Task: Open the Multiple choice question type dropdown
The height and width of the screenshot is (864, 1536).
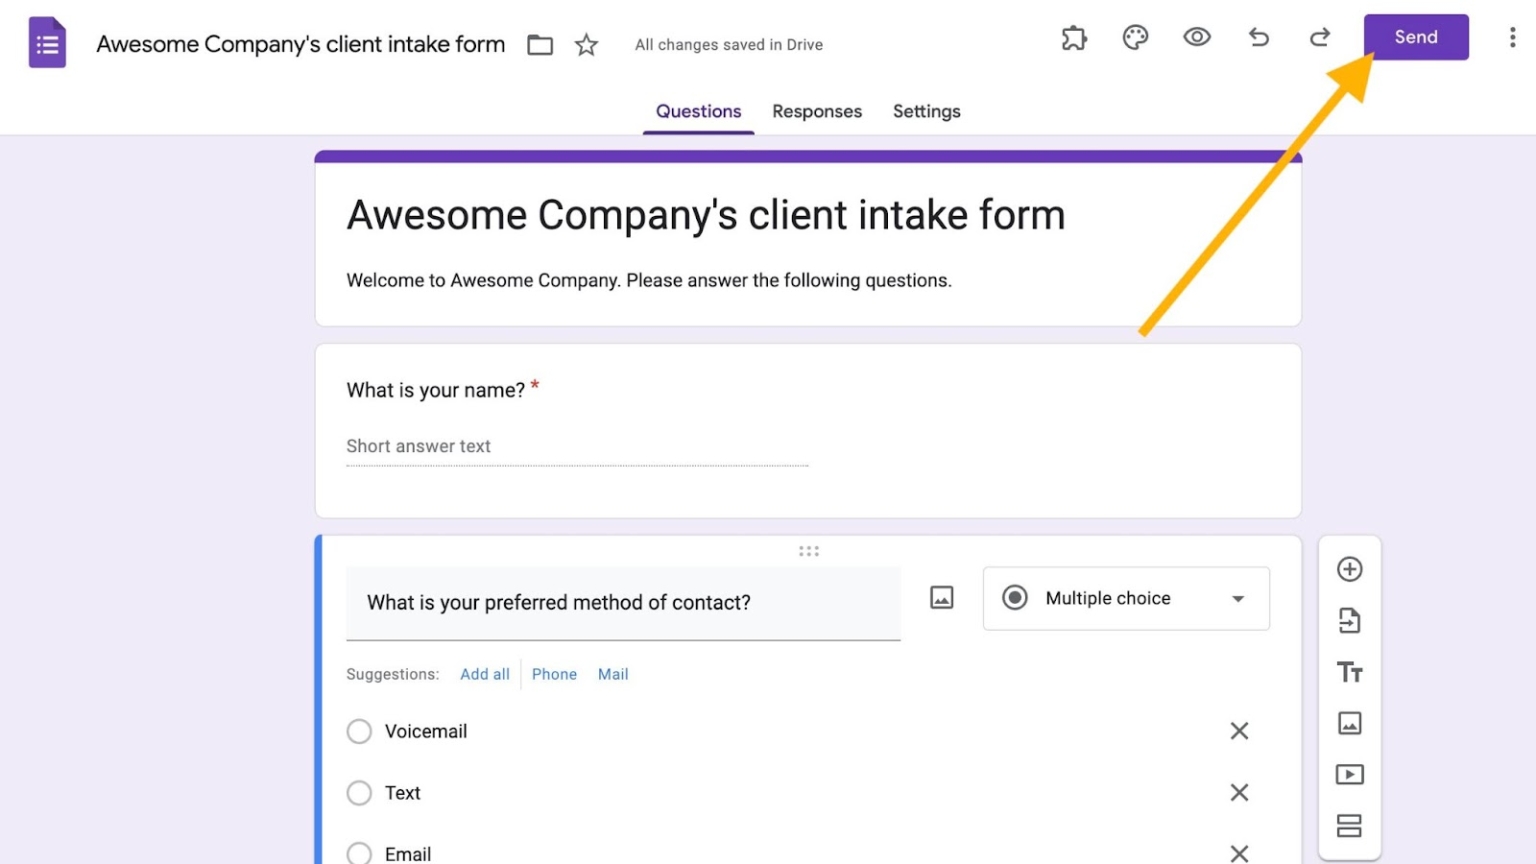Action: pos(1125,598)
